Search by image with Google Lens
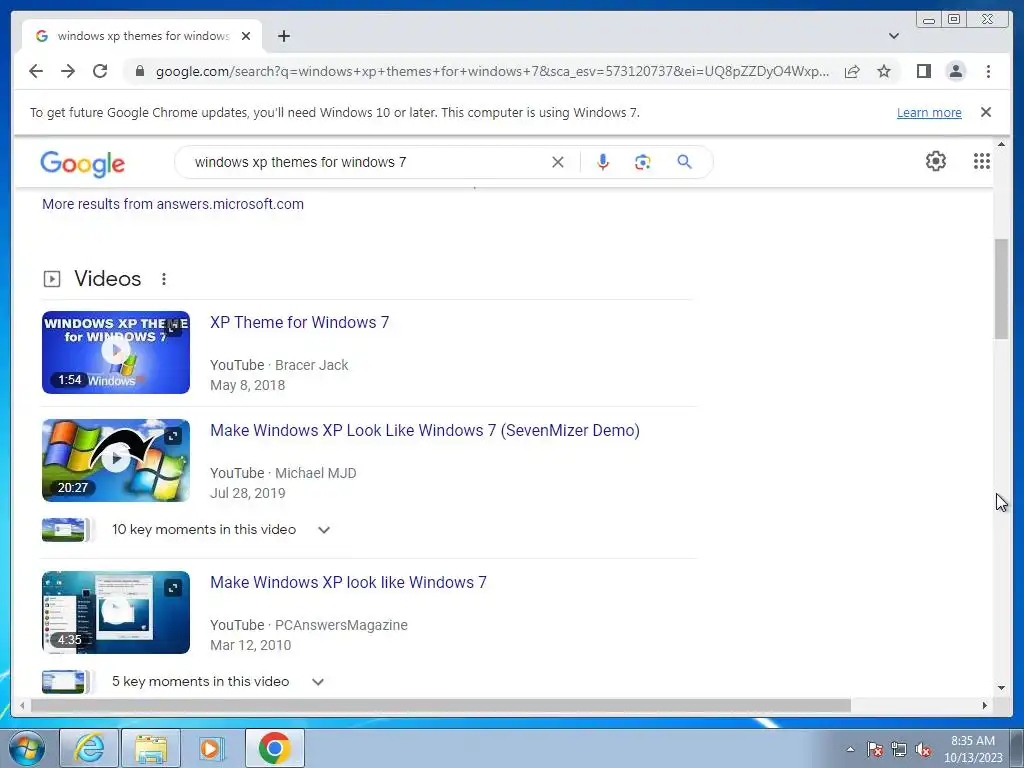The height and width of the screenshot is (768, 1024). pos(643,162)
